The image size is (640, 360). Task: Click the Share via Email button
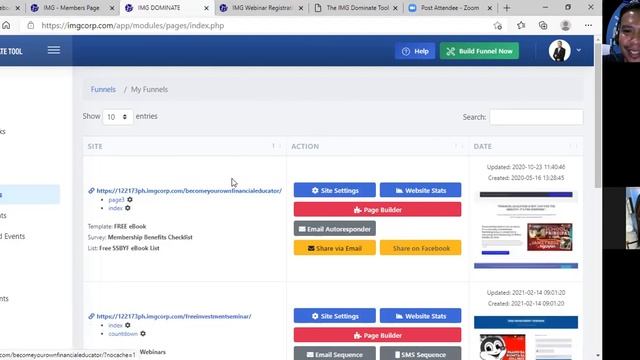335,248
